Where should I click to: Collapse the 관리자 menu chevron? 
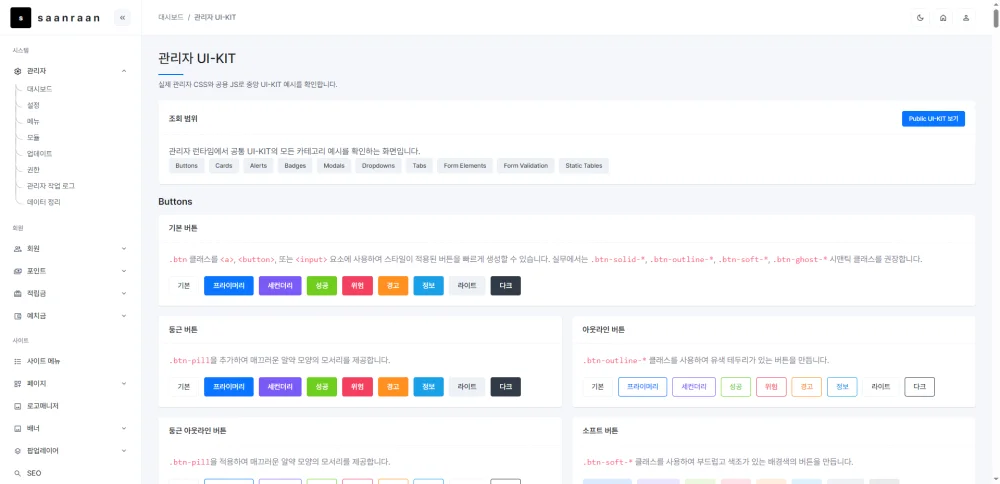[124, 71]
